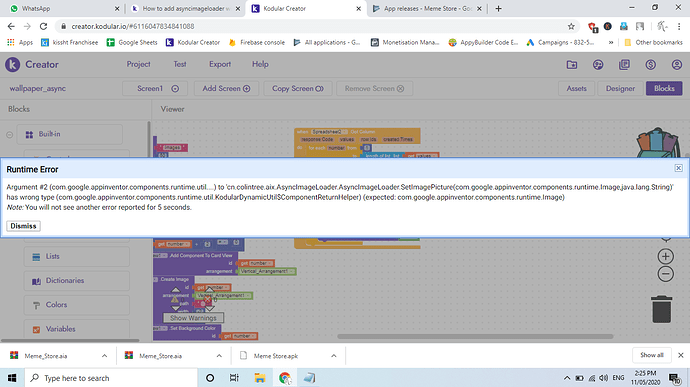Image resolution: width=690 pixels, height=387 pixels.
Task: Open the projects folder icon in header
Action: 572,65
